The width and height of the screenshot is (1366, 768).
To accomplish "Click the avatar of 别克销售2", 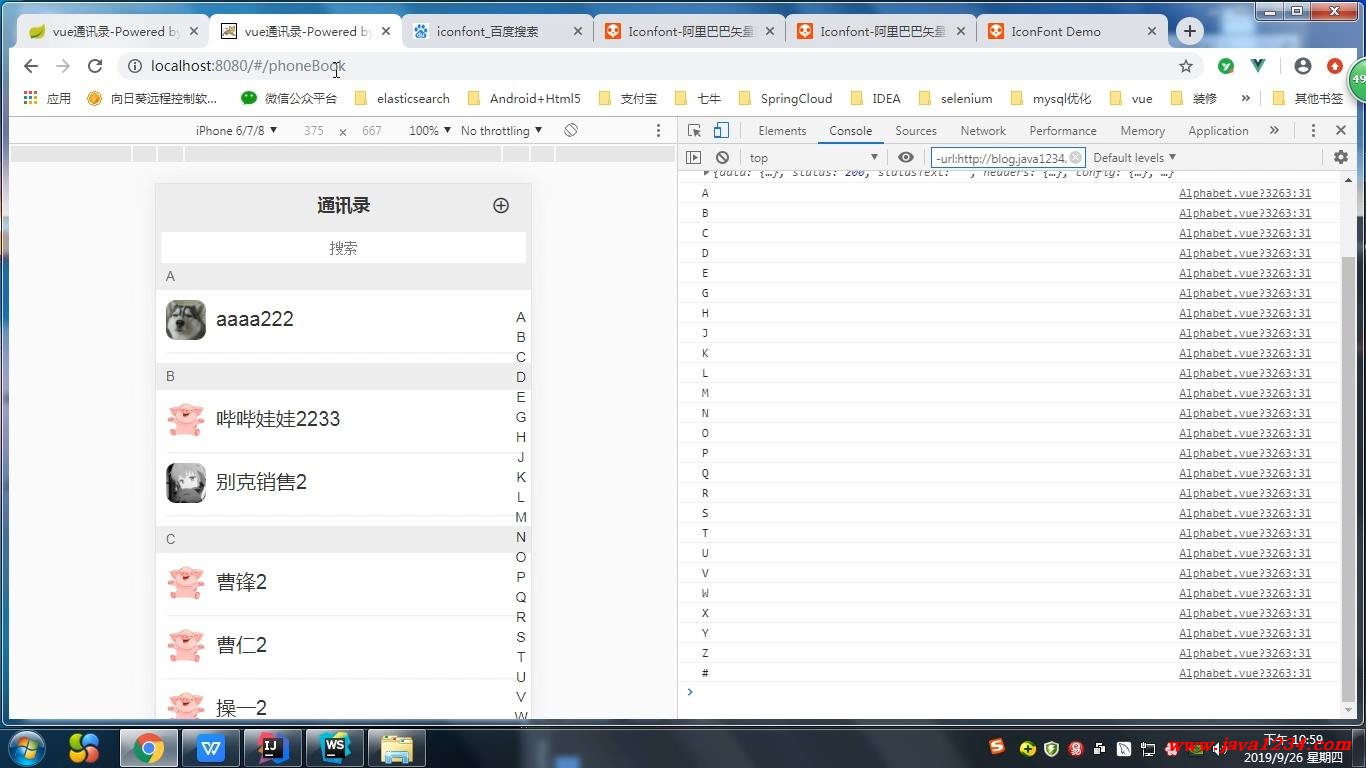I will [x=186, y=483].
